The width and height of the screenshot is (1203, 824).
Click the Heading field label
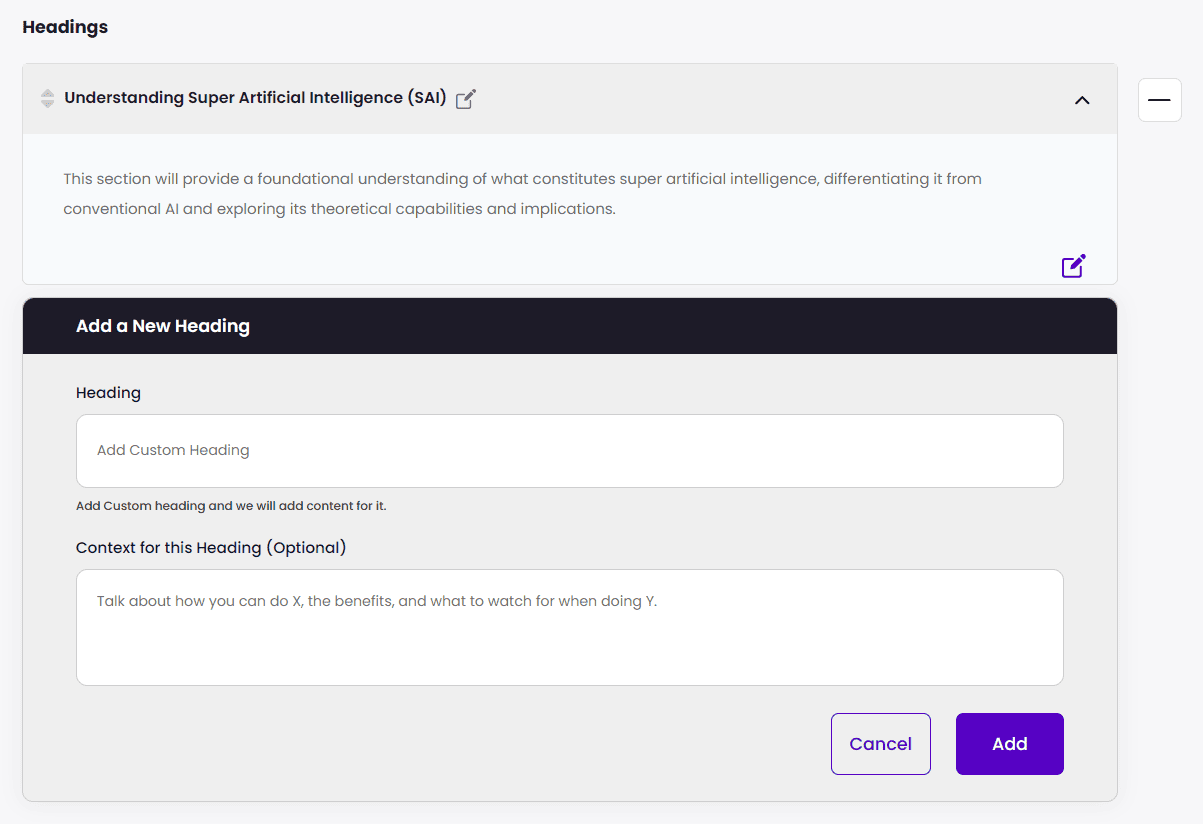(108, 393)
